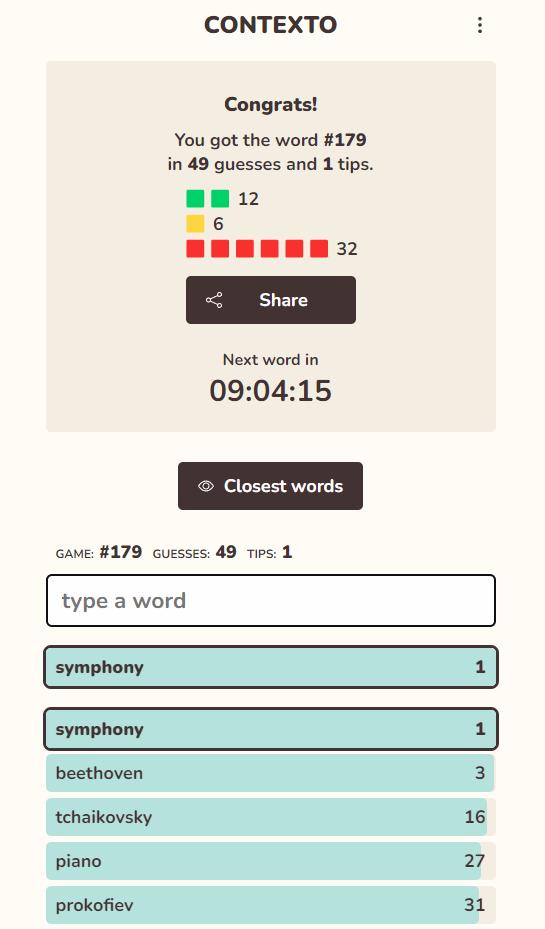This screenshot has width=545, height=929.
Task: Click the last red square in results
Action: (x=319, y=248)
